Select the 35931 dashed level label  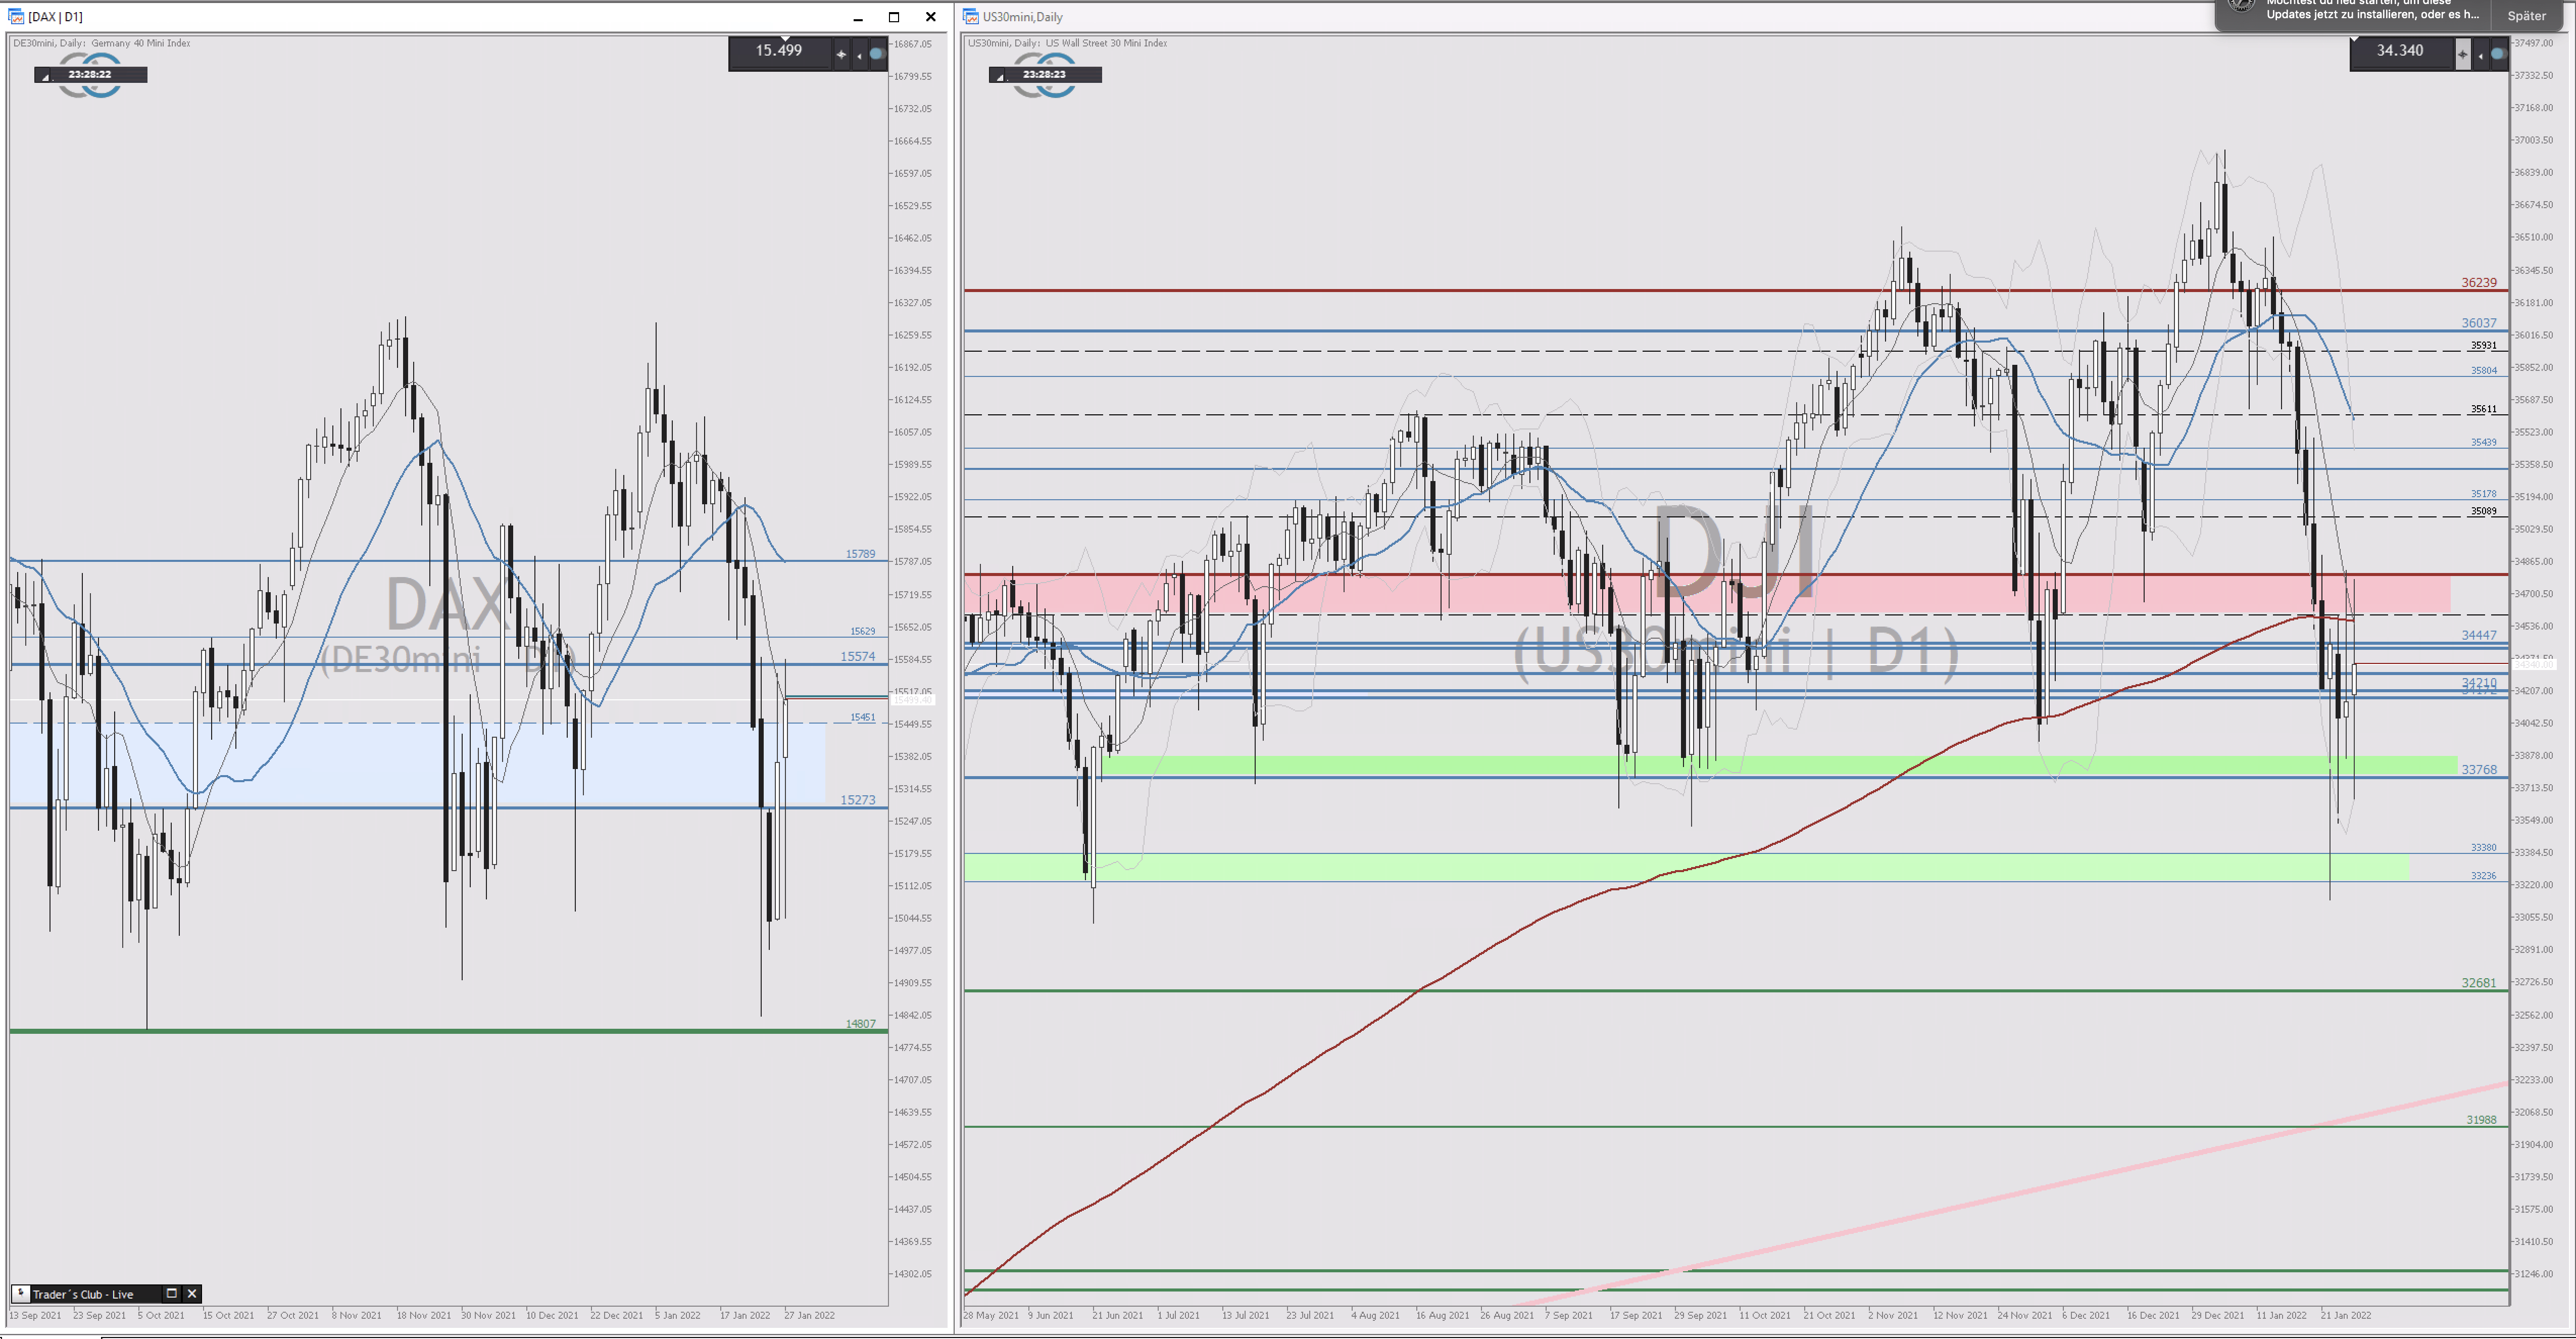click(2484, 345)
